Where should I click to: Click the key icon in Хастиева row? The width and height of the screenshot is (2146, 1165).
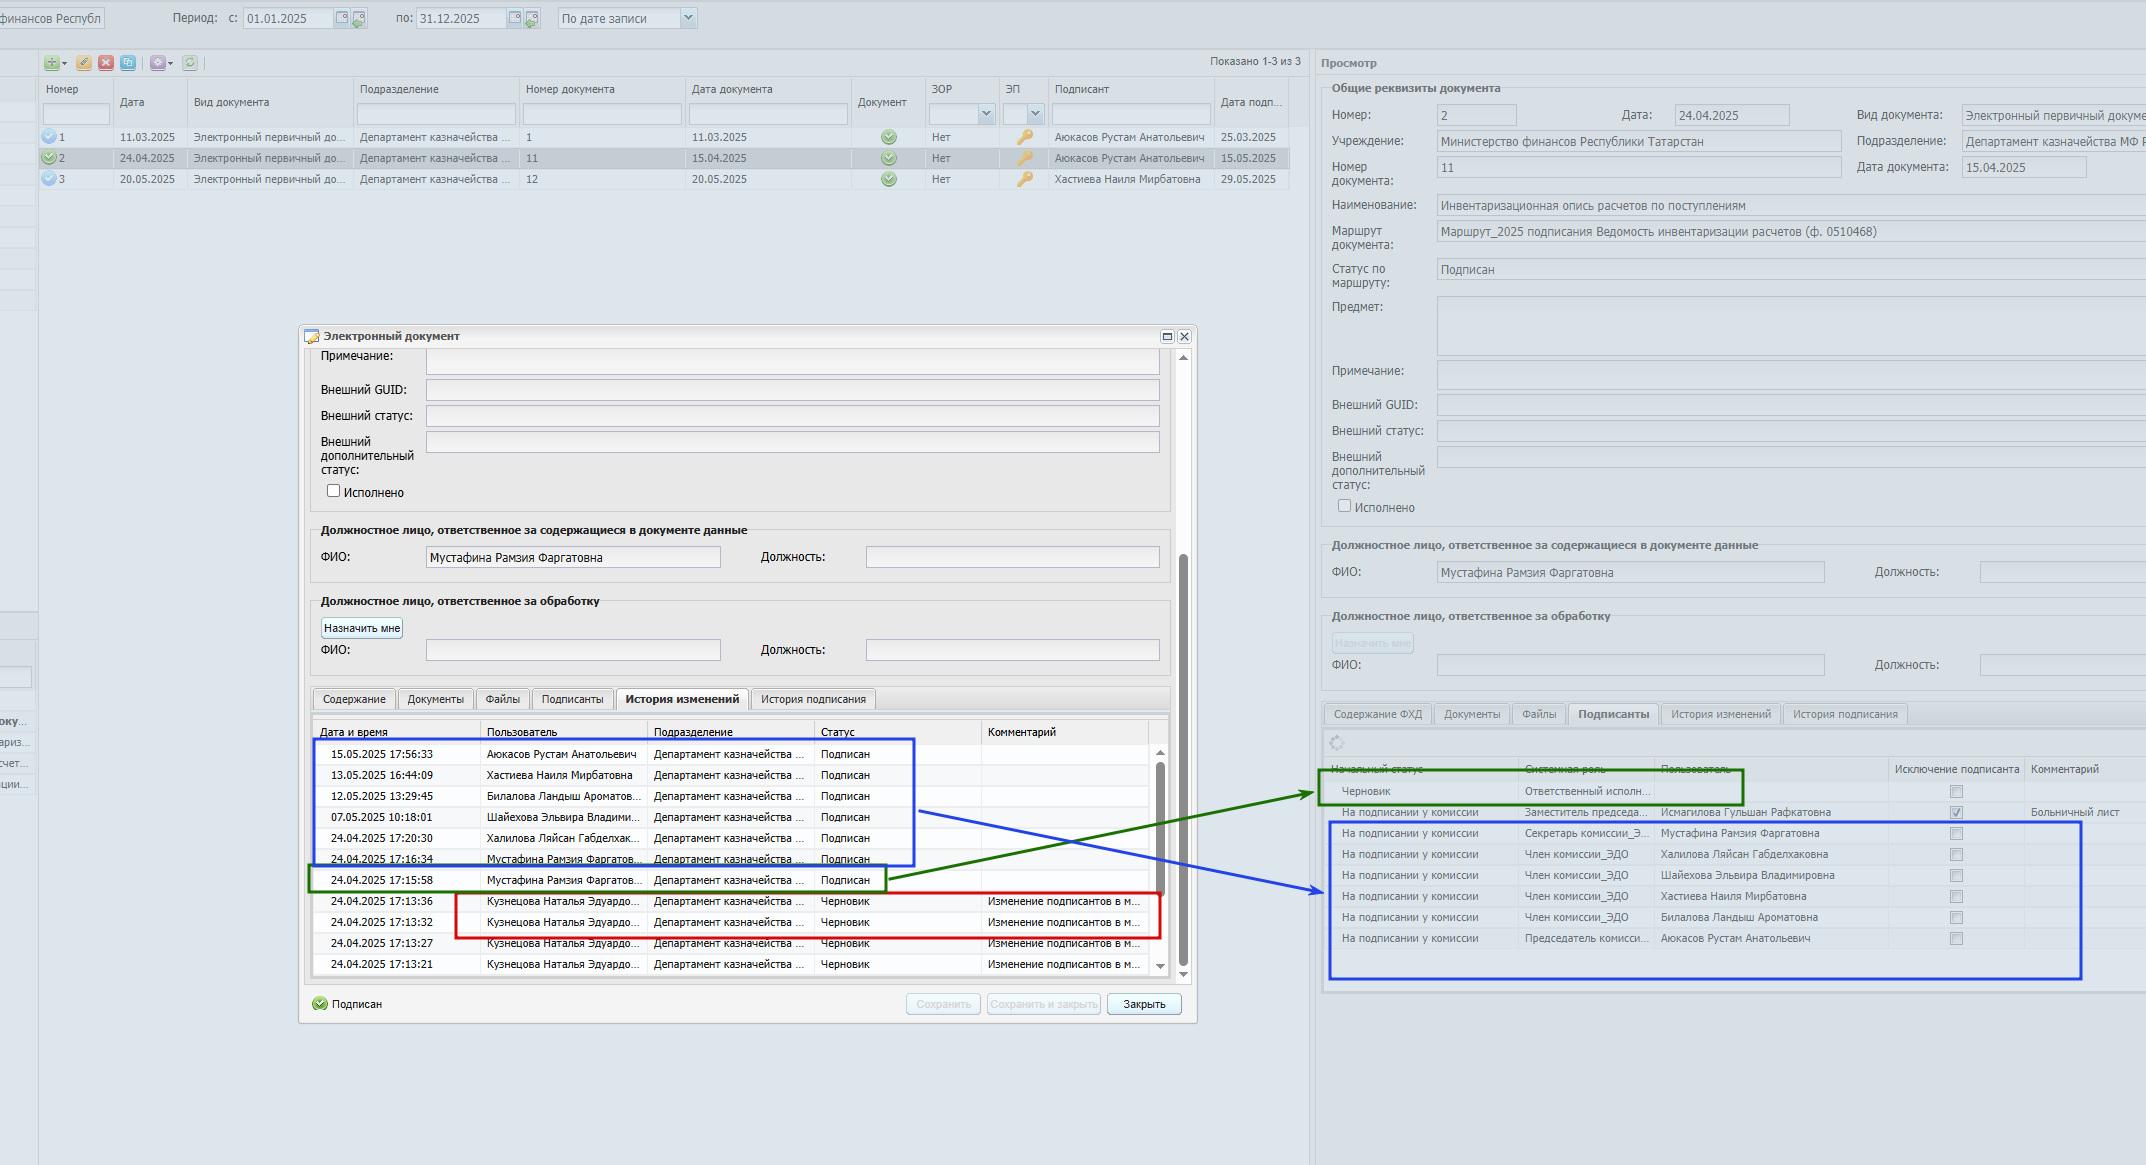[x=1024, y=179]
